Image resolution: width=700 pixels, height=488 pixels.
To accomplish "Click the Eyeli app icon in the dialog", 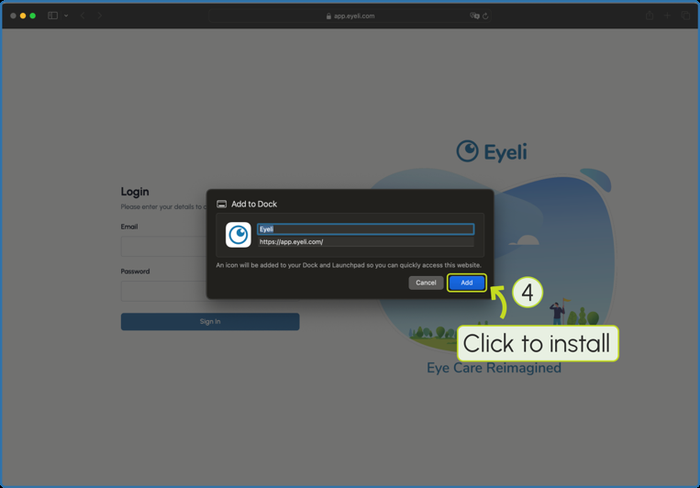I will (x=238, y=235).
